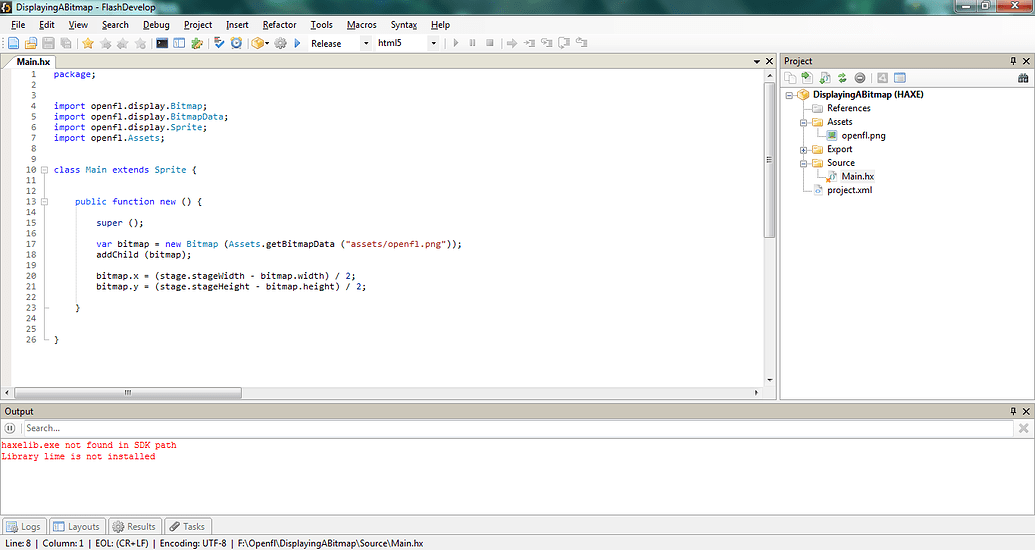Click the debugger Pause icon

473,43
